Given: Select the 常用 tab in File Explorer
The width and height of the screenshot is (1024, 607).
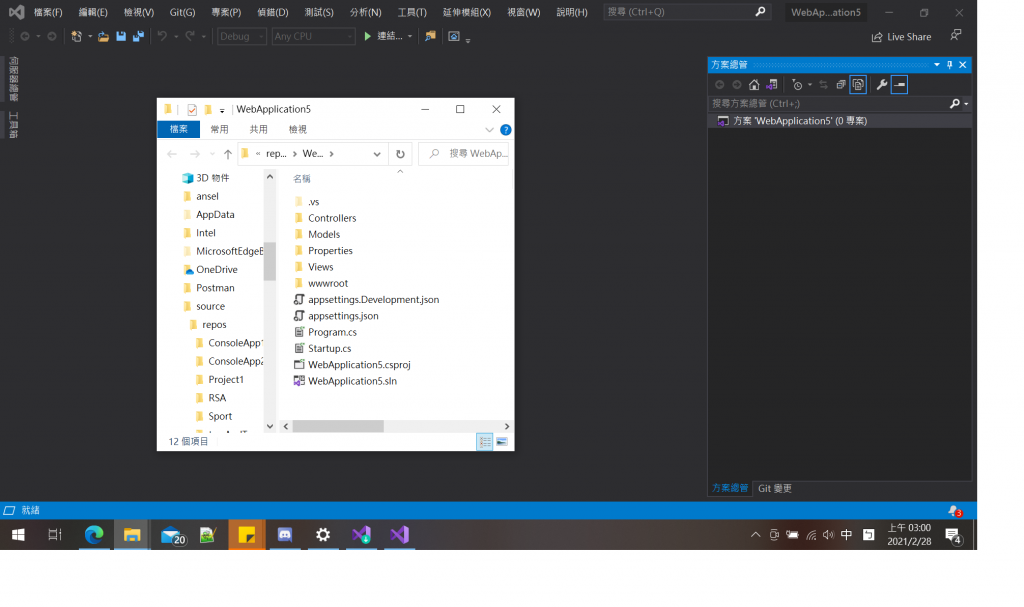Looking at the screenshot, I should [x=219, y=129].
